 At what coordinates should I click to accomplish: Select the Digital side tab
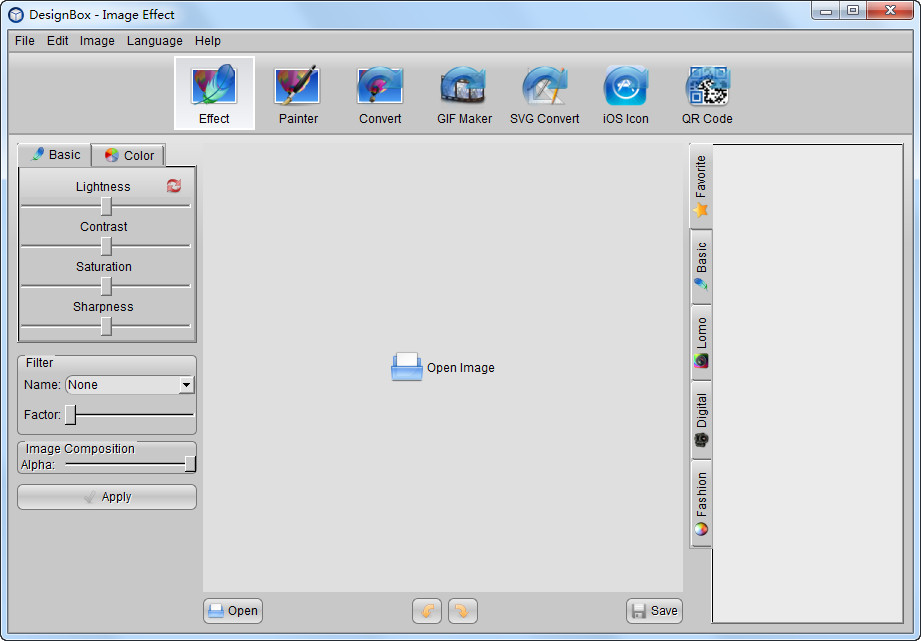pos(701,419)
